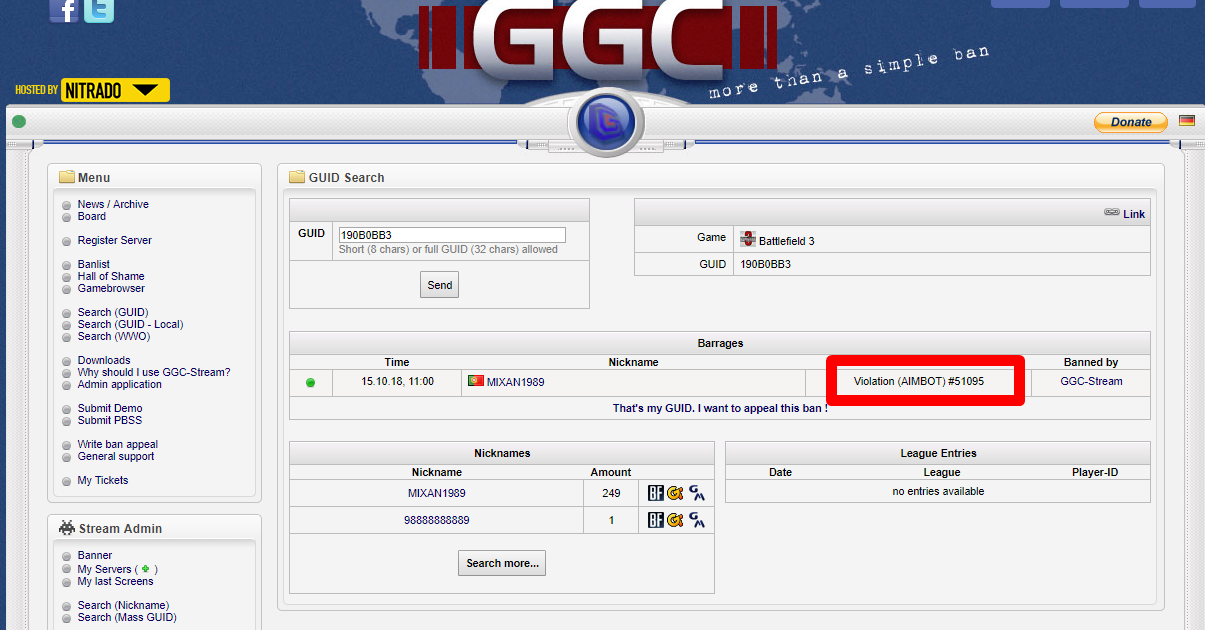Focus the GUID input field
Viewport: 1205px width, 630px height.
click(451, 235)
